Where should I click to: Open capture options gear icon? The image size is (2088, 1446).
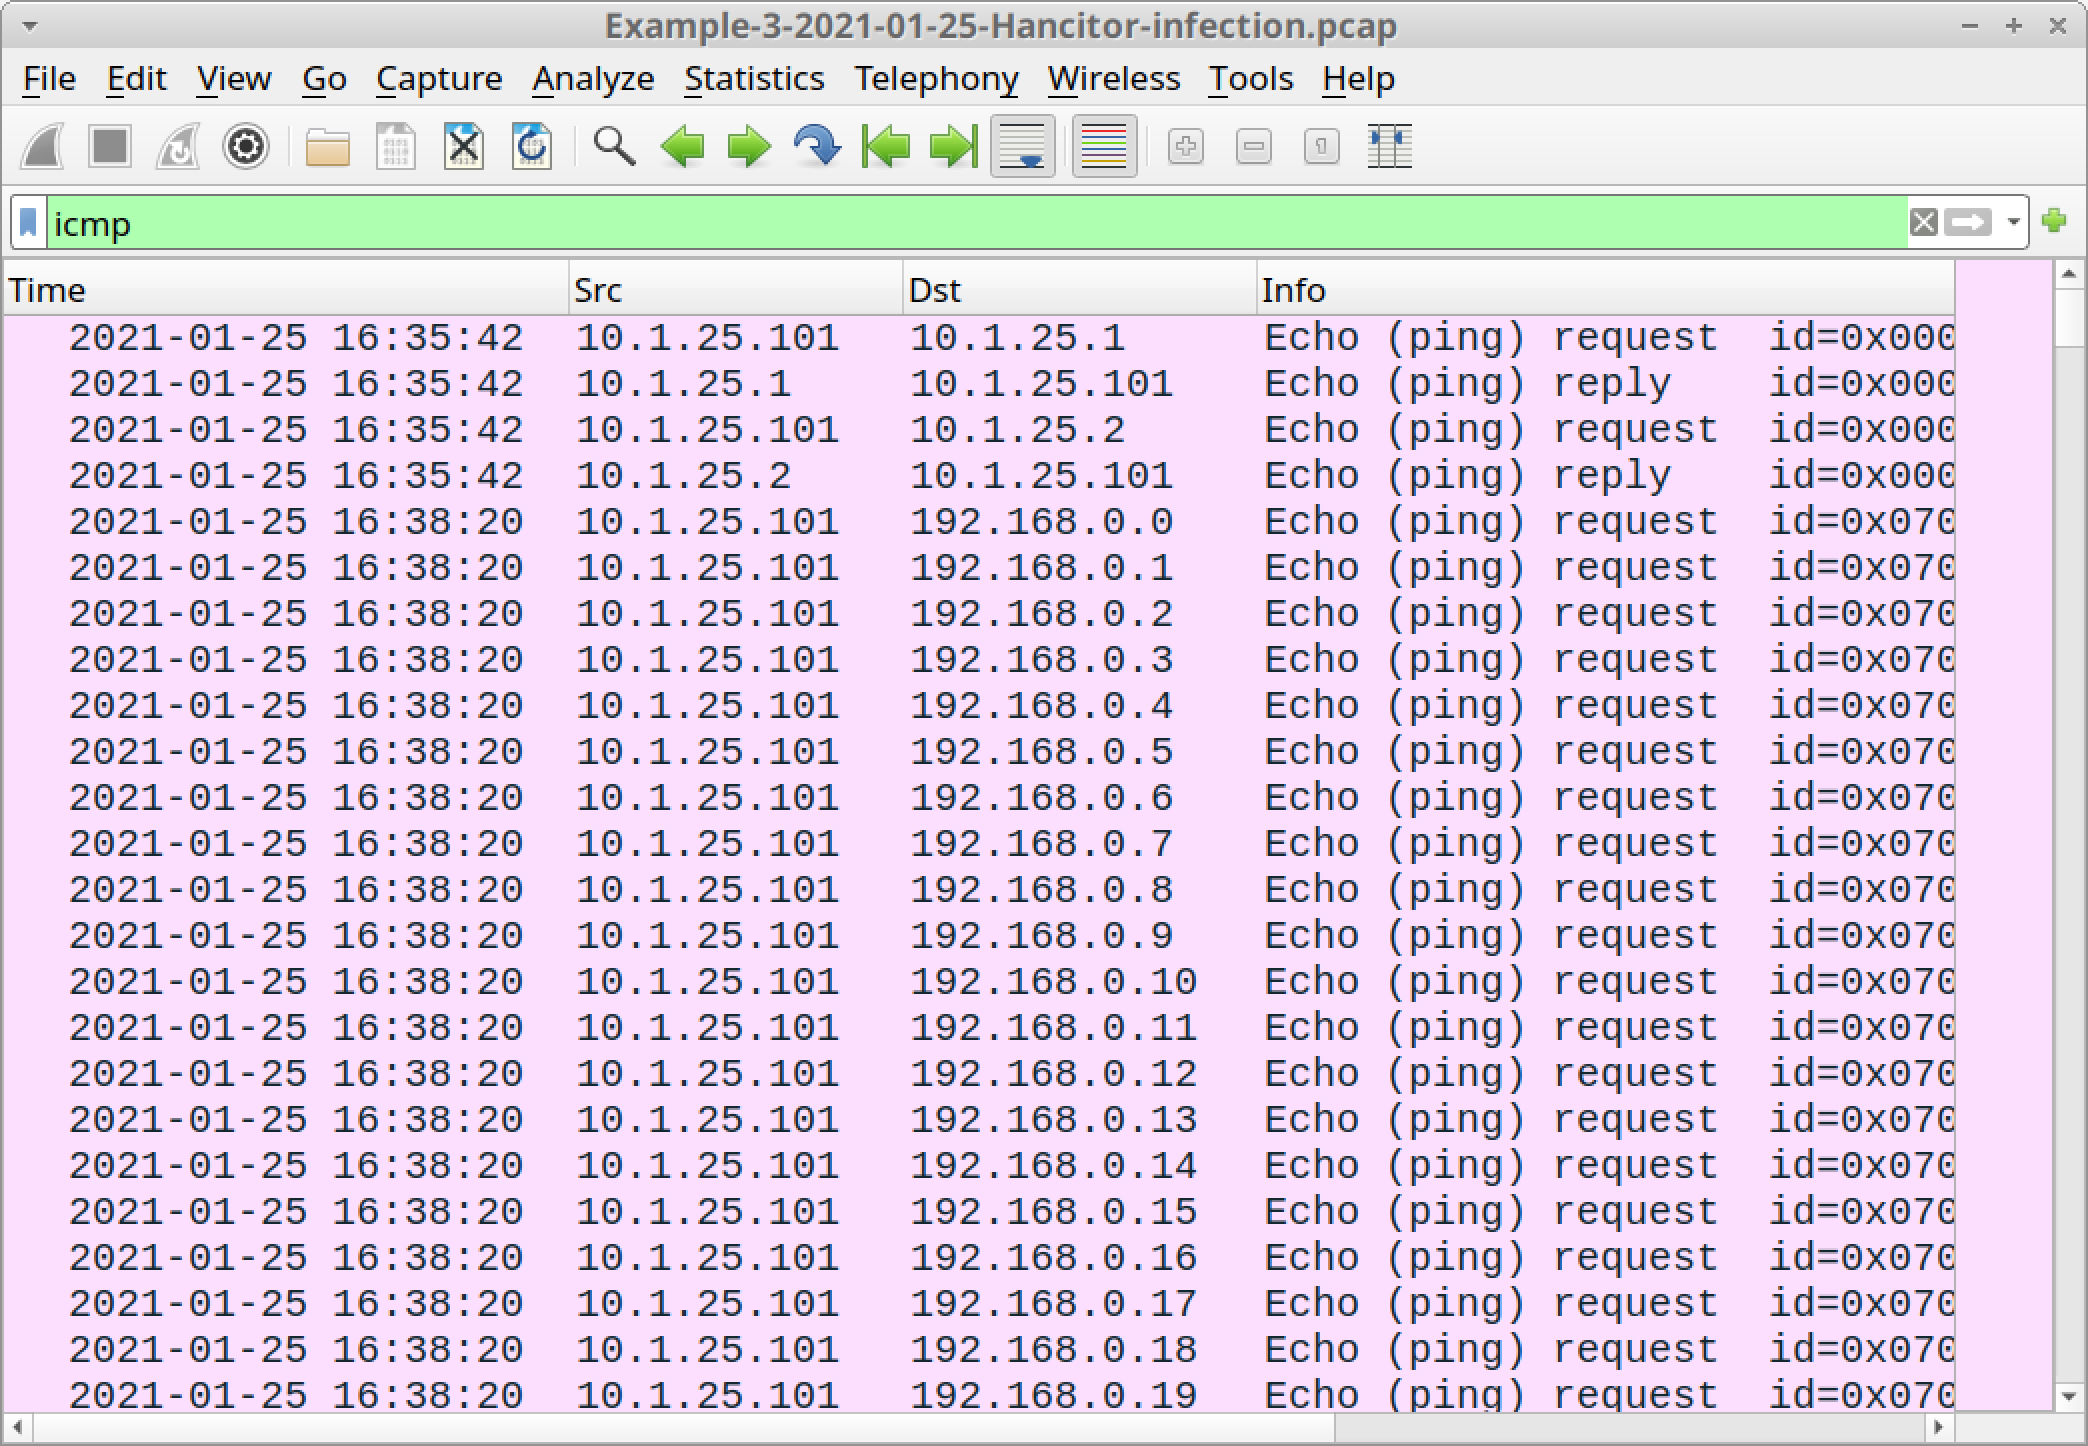point(246,147)
